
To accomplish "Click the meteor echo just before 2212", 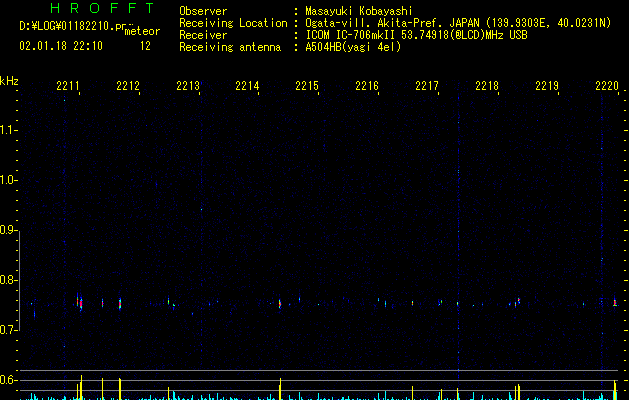I will click(120, 303).
